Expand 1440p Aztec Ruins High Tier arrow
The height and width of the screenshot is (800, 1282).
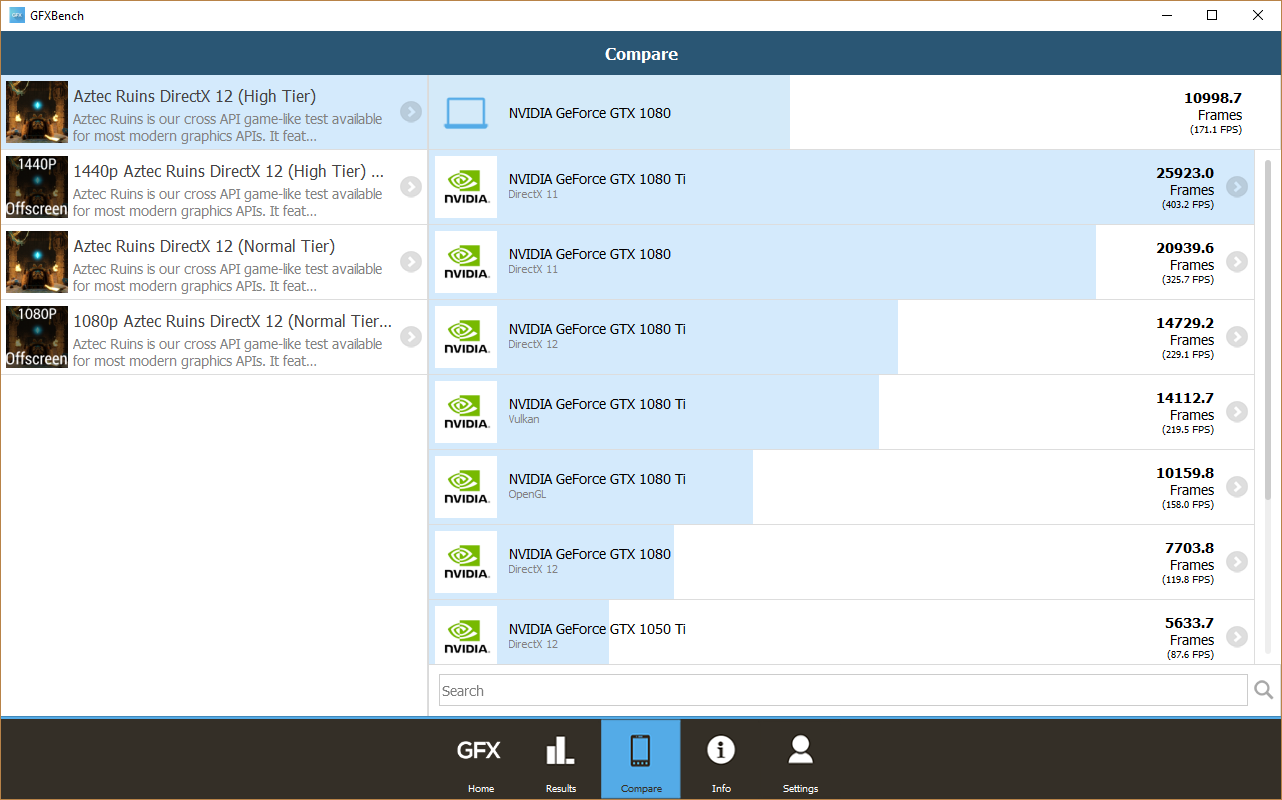point(411,187)
